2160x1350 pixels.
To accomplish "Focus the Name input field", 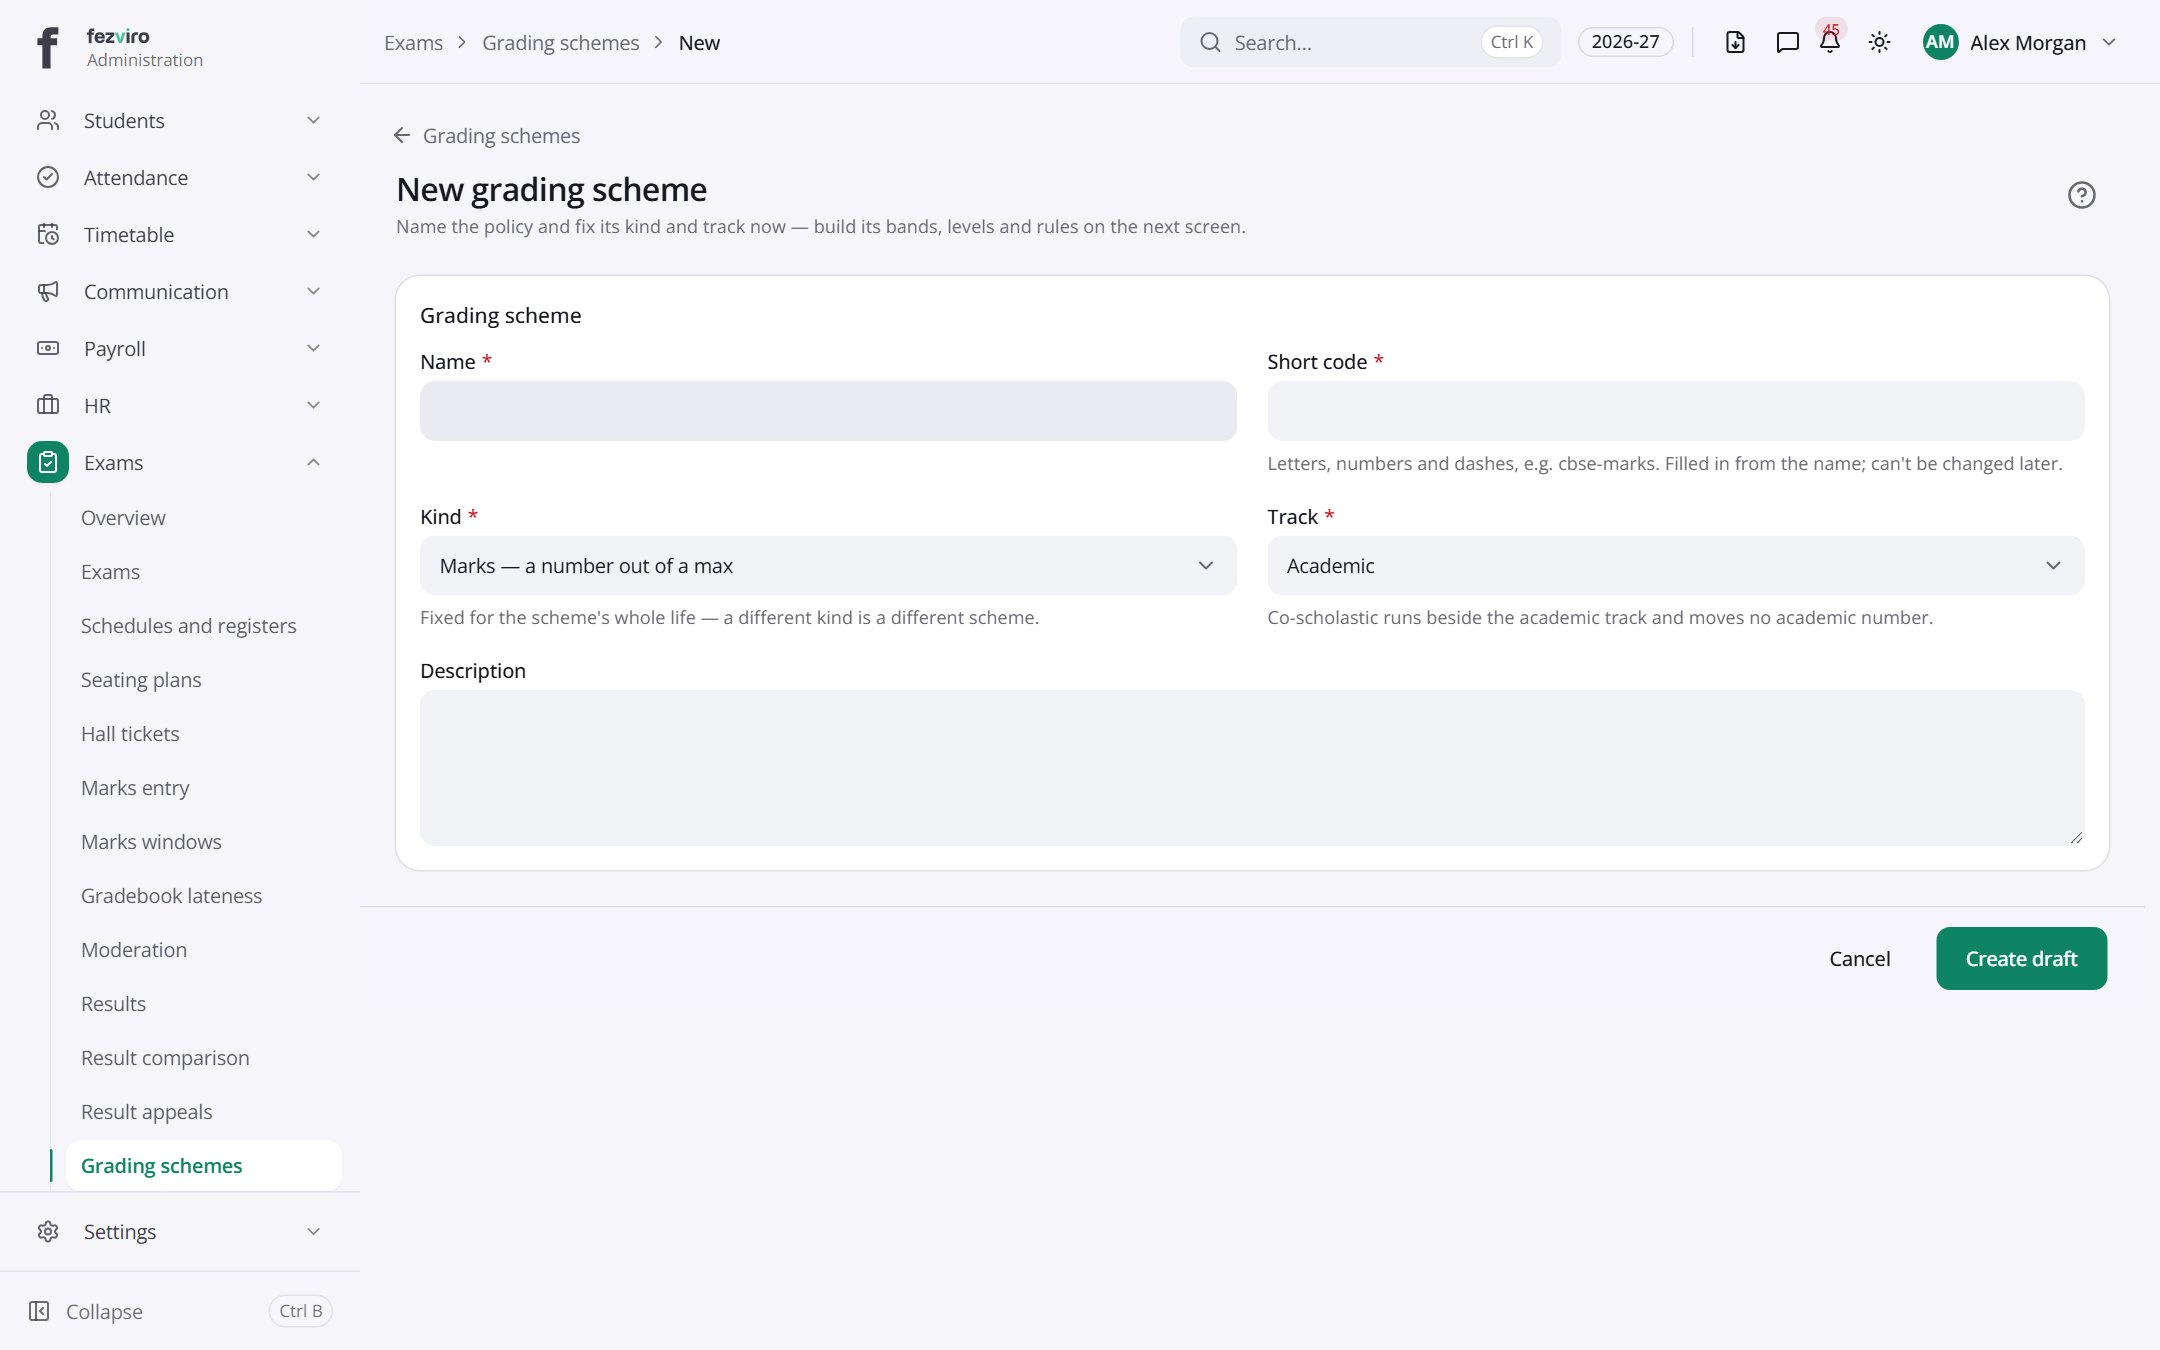I will [828, 411].
